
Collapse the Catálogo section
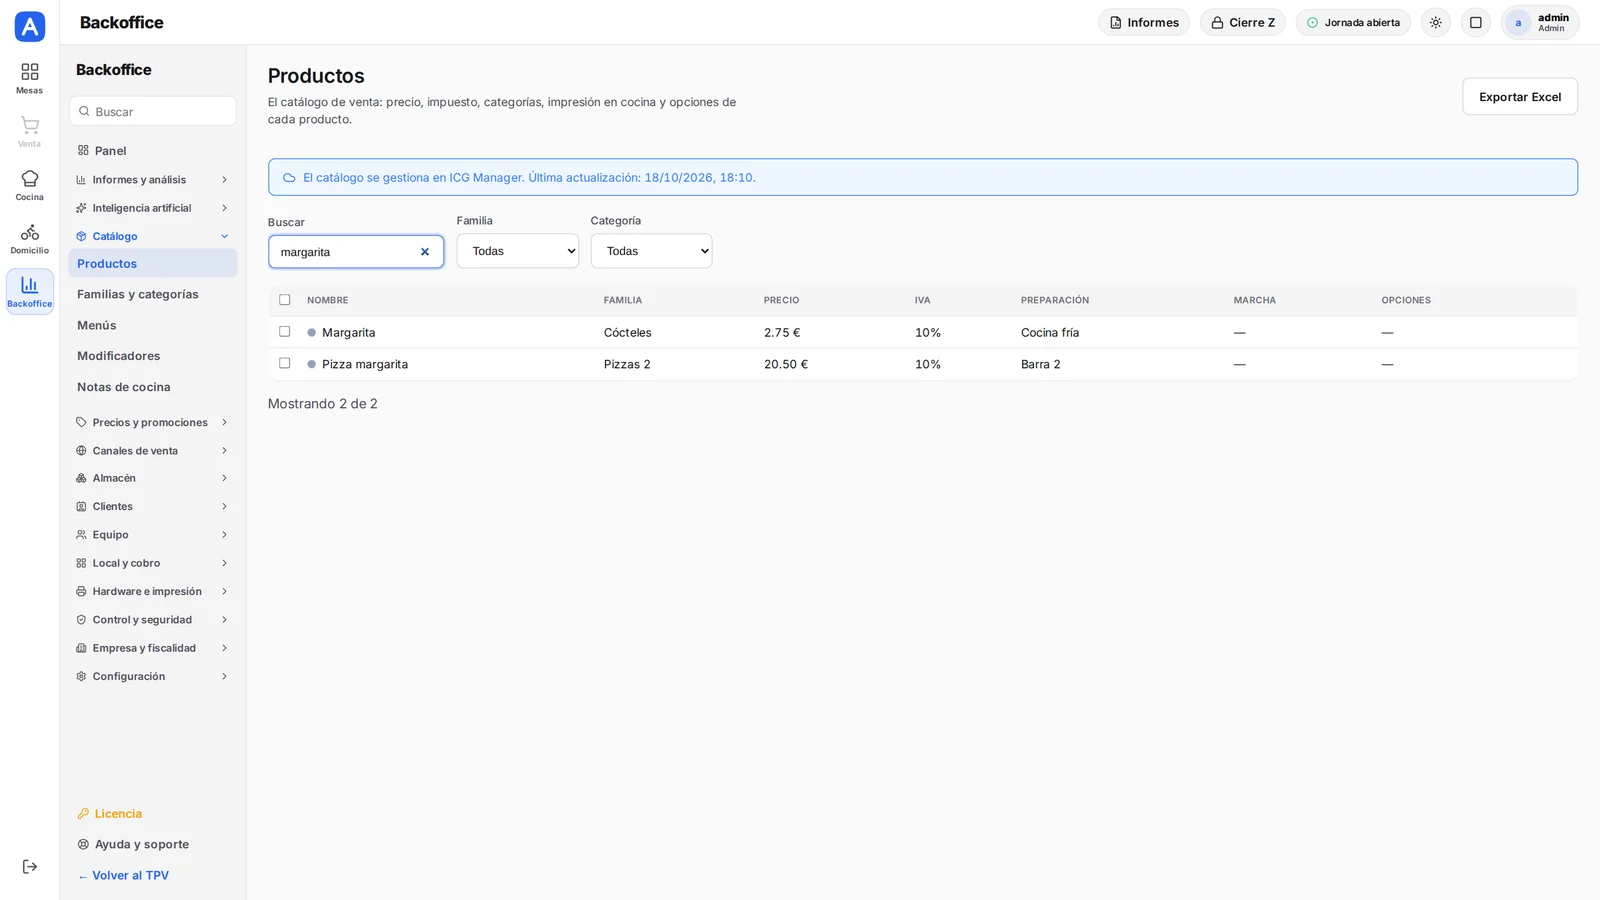[x=152, y=236]
